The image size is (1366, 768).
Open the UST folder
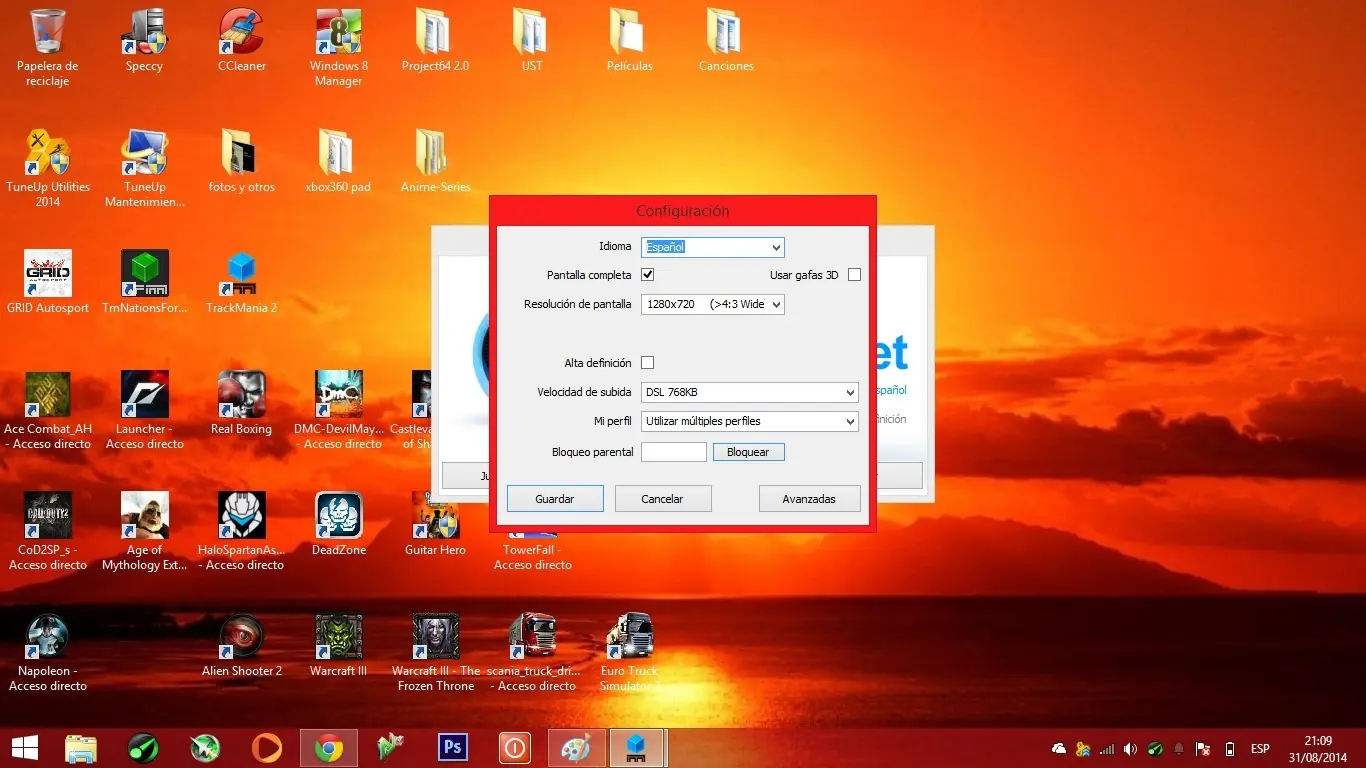pyautogui.click(x=532, y=40)
